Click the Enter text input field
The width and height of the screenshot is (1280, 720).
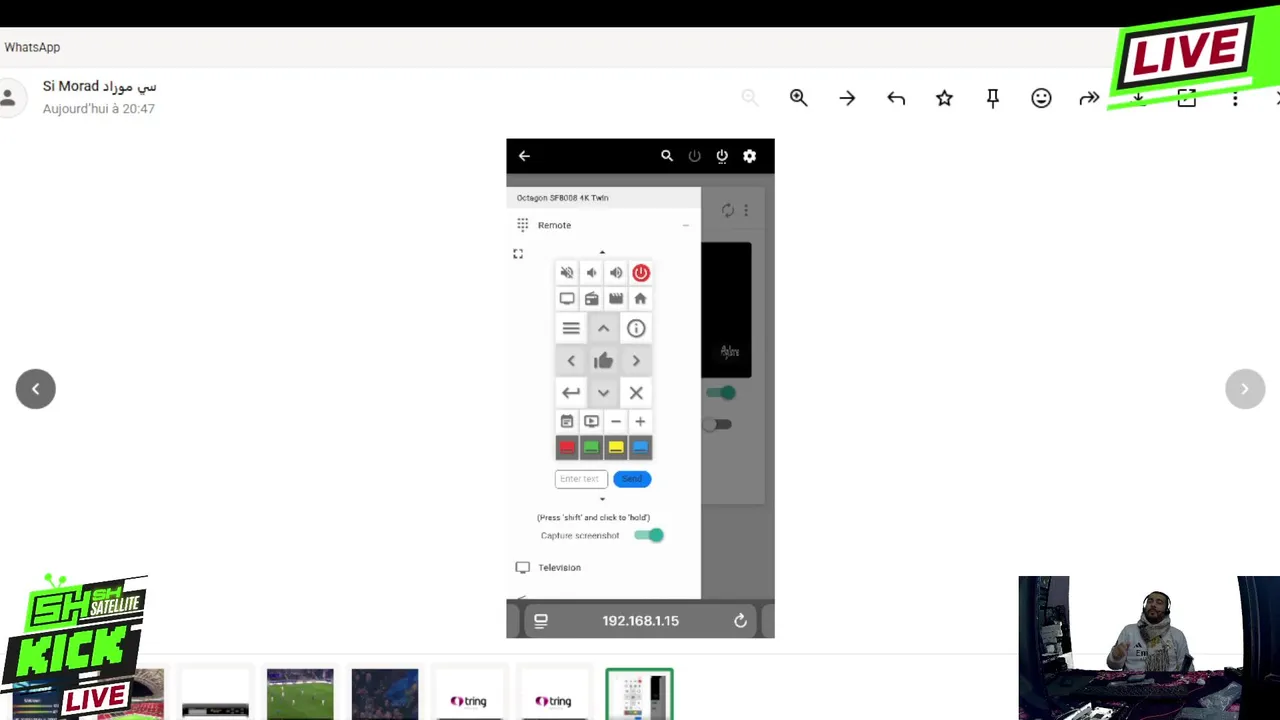click(581, 479)
